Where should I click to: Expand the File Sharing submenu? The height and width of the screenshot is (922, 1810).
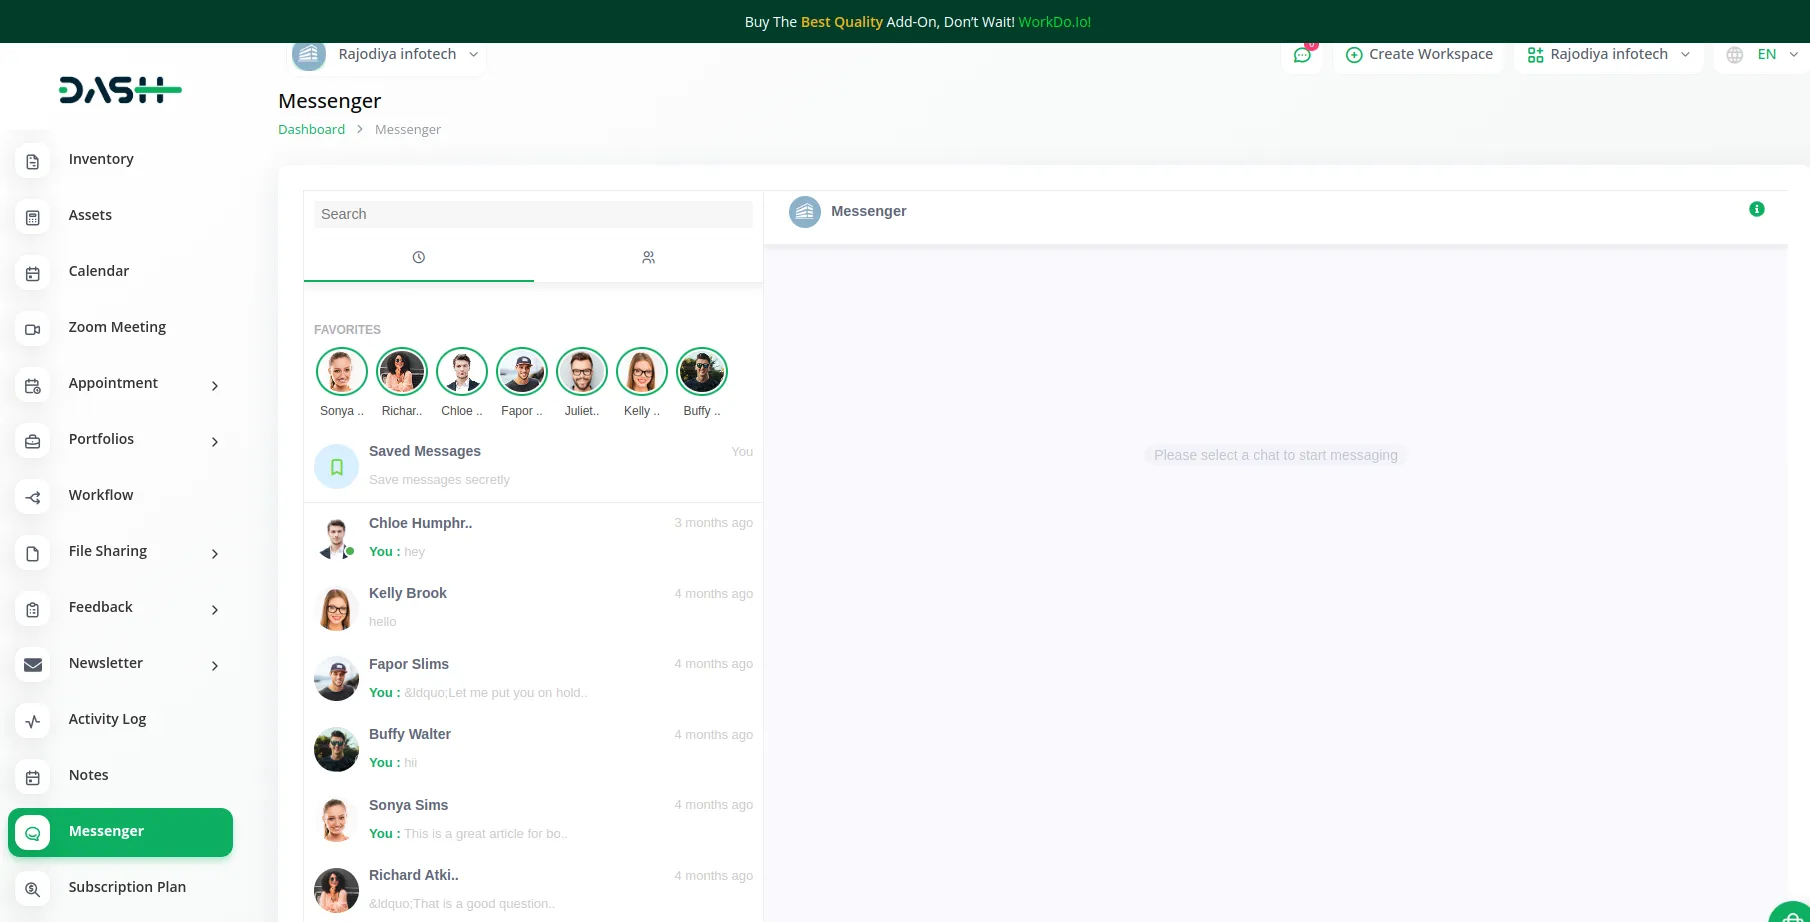[214, 553]
